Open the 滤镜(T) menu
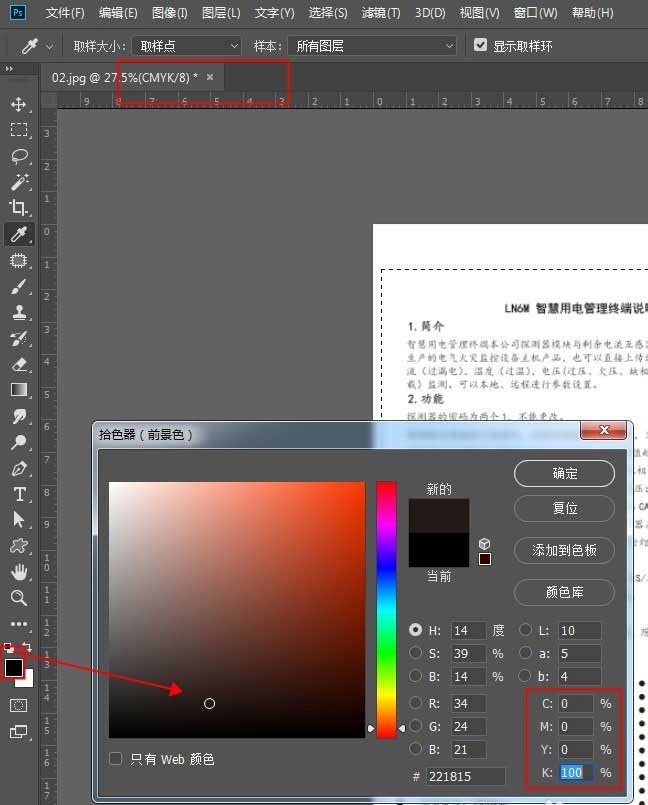 [380, 13]
